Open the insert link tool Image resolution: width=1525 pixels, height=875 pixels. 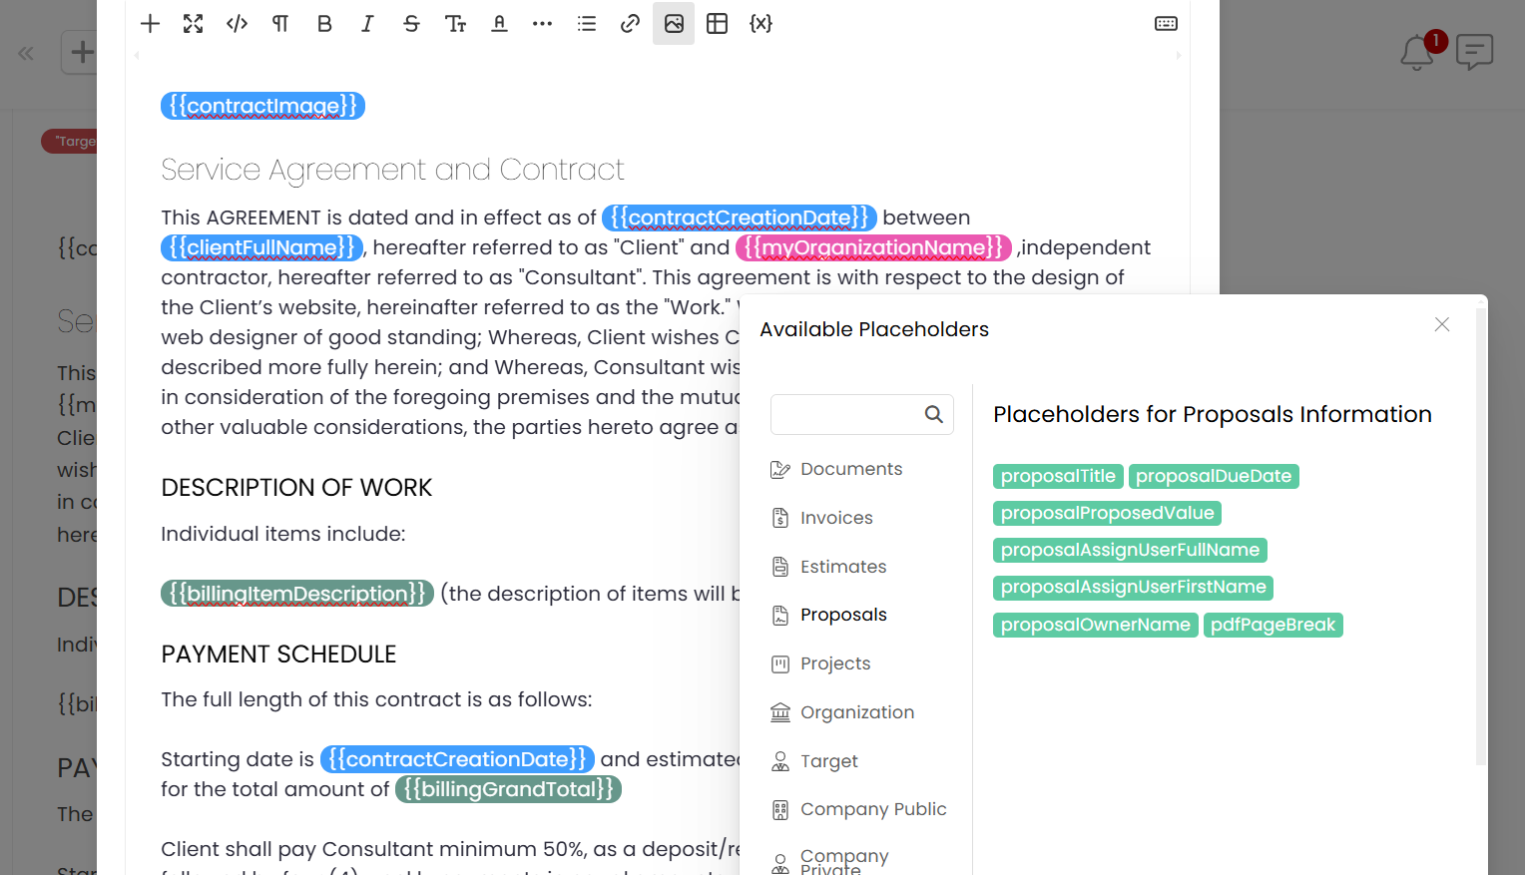(x=630, y=24)
